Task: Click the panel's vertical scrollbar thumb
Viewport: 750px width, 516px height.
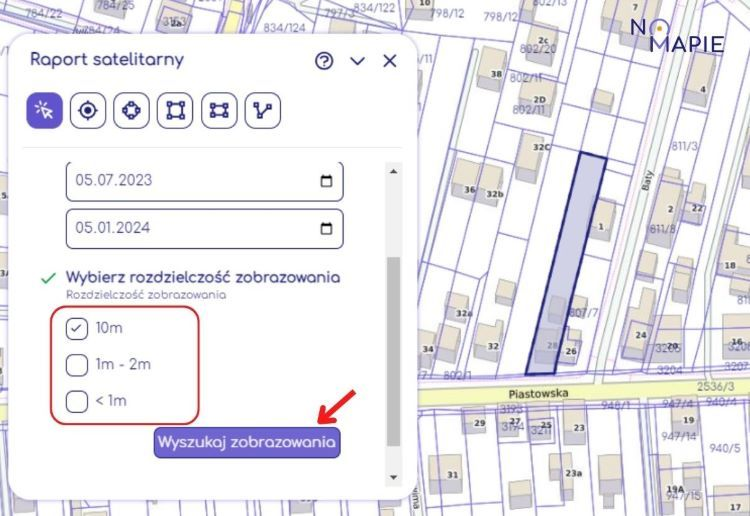Action: 392,350
